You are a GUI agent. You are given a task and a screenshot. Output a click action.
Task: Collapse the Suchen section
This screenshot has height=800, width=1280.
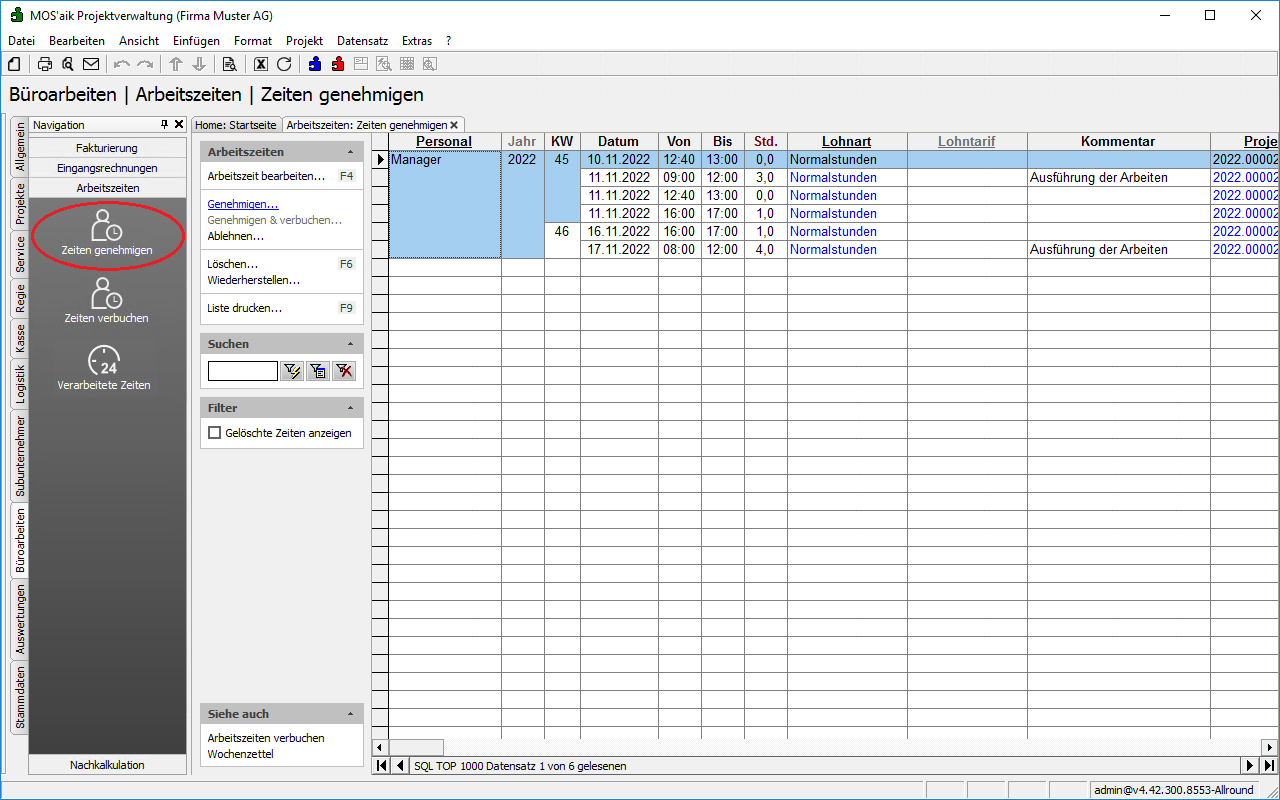(350, 344)
